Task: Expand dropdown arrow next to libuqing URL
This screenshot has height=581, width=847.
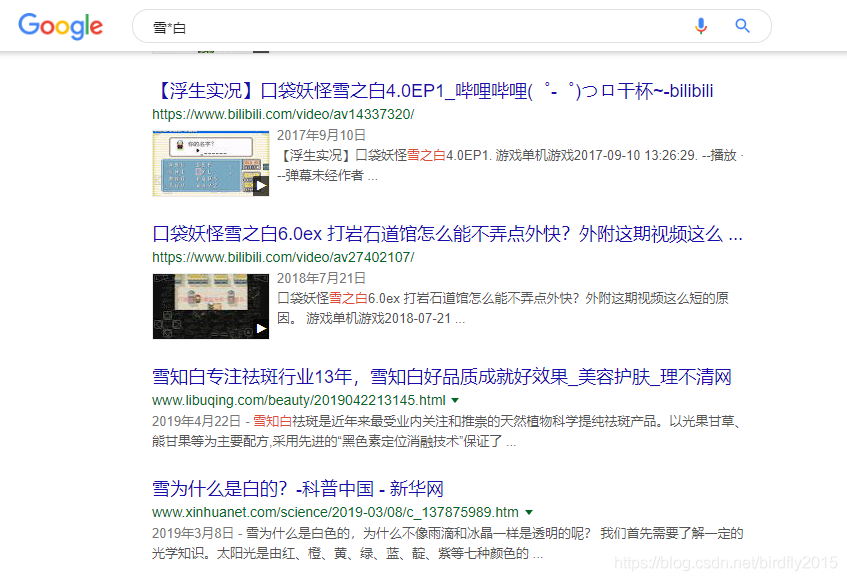Action: coord(455,401)
